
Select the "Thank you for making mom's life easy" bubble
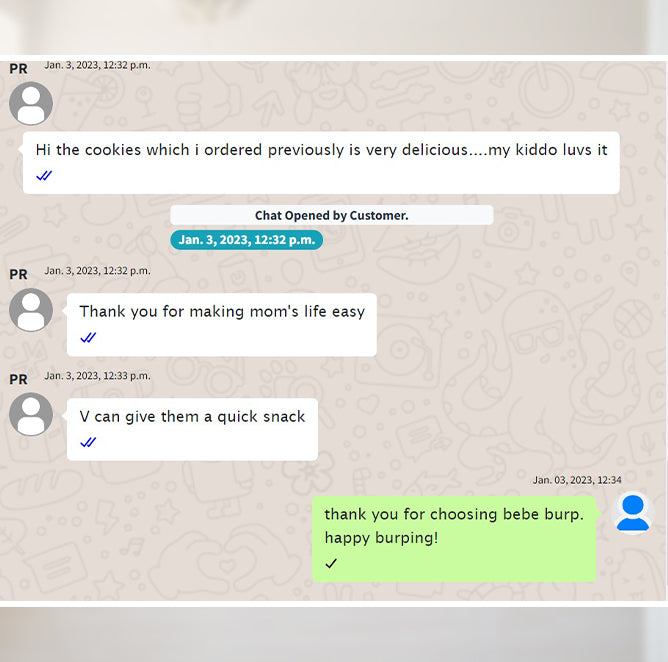tap(222, 325)
